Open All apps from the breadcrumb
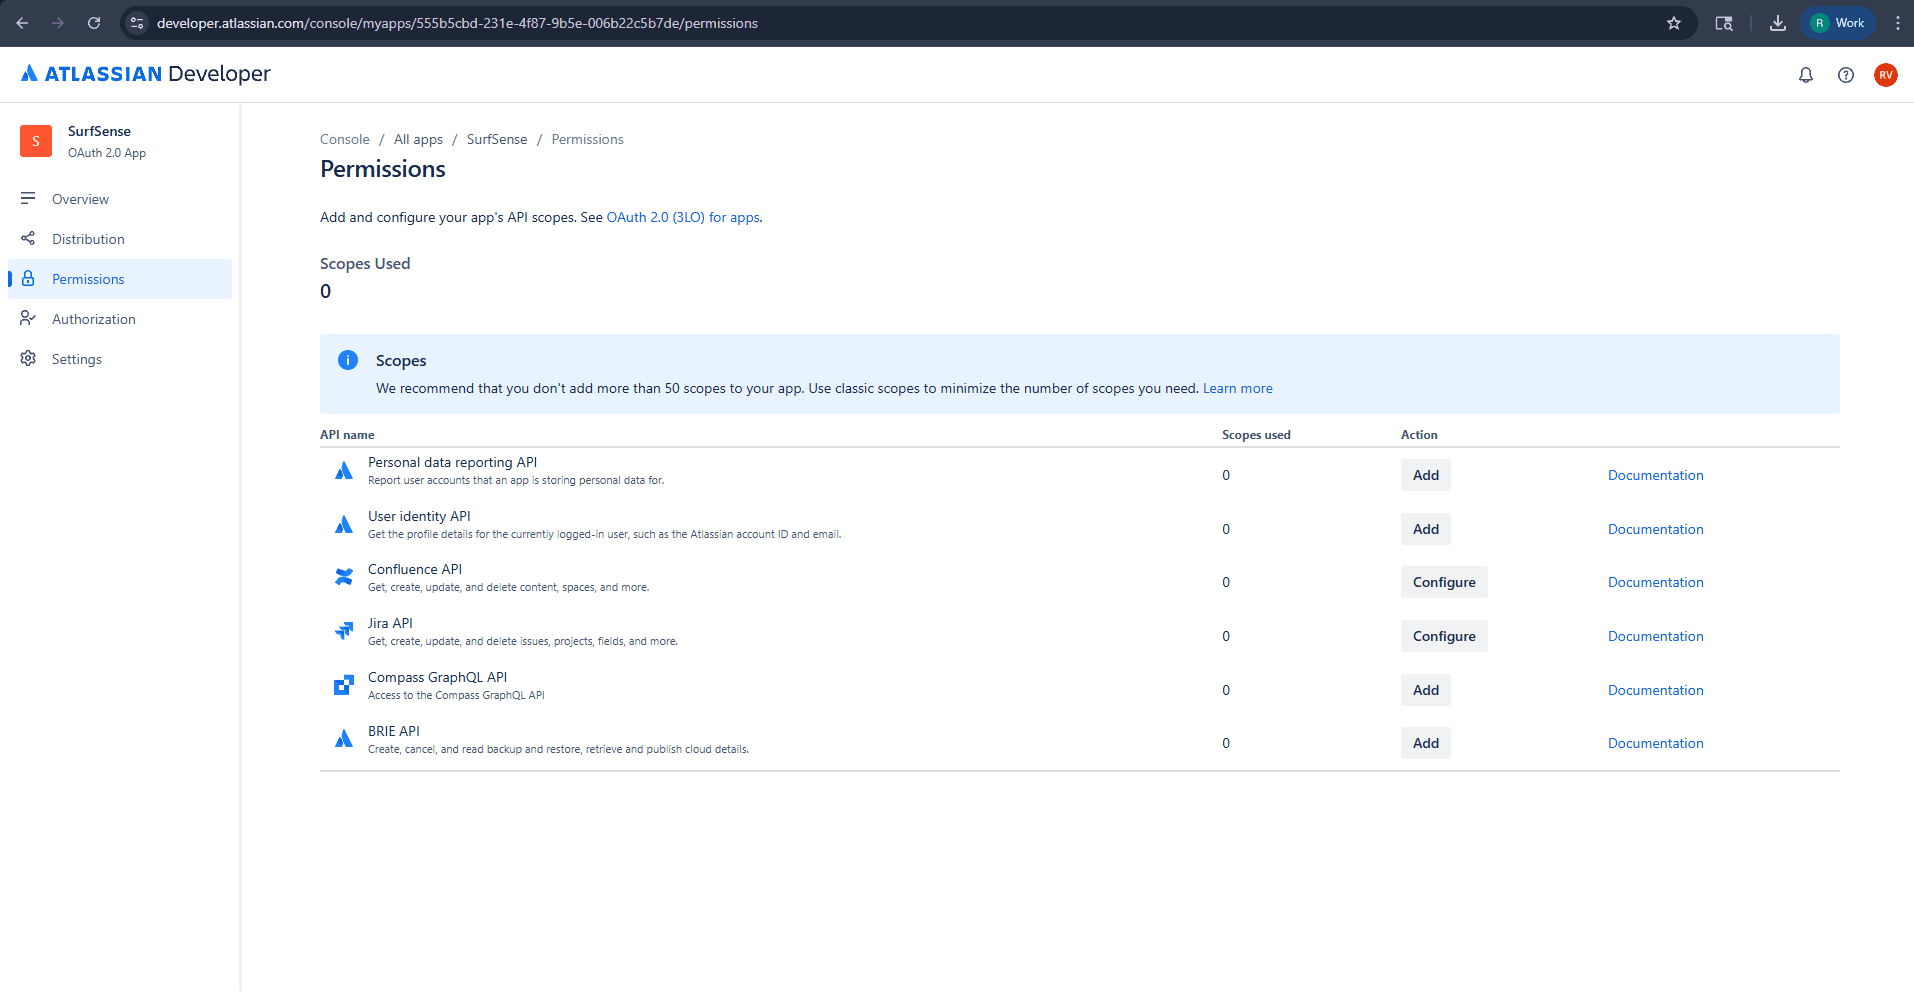 [417, 139]
